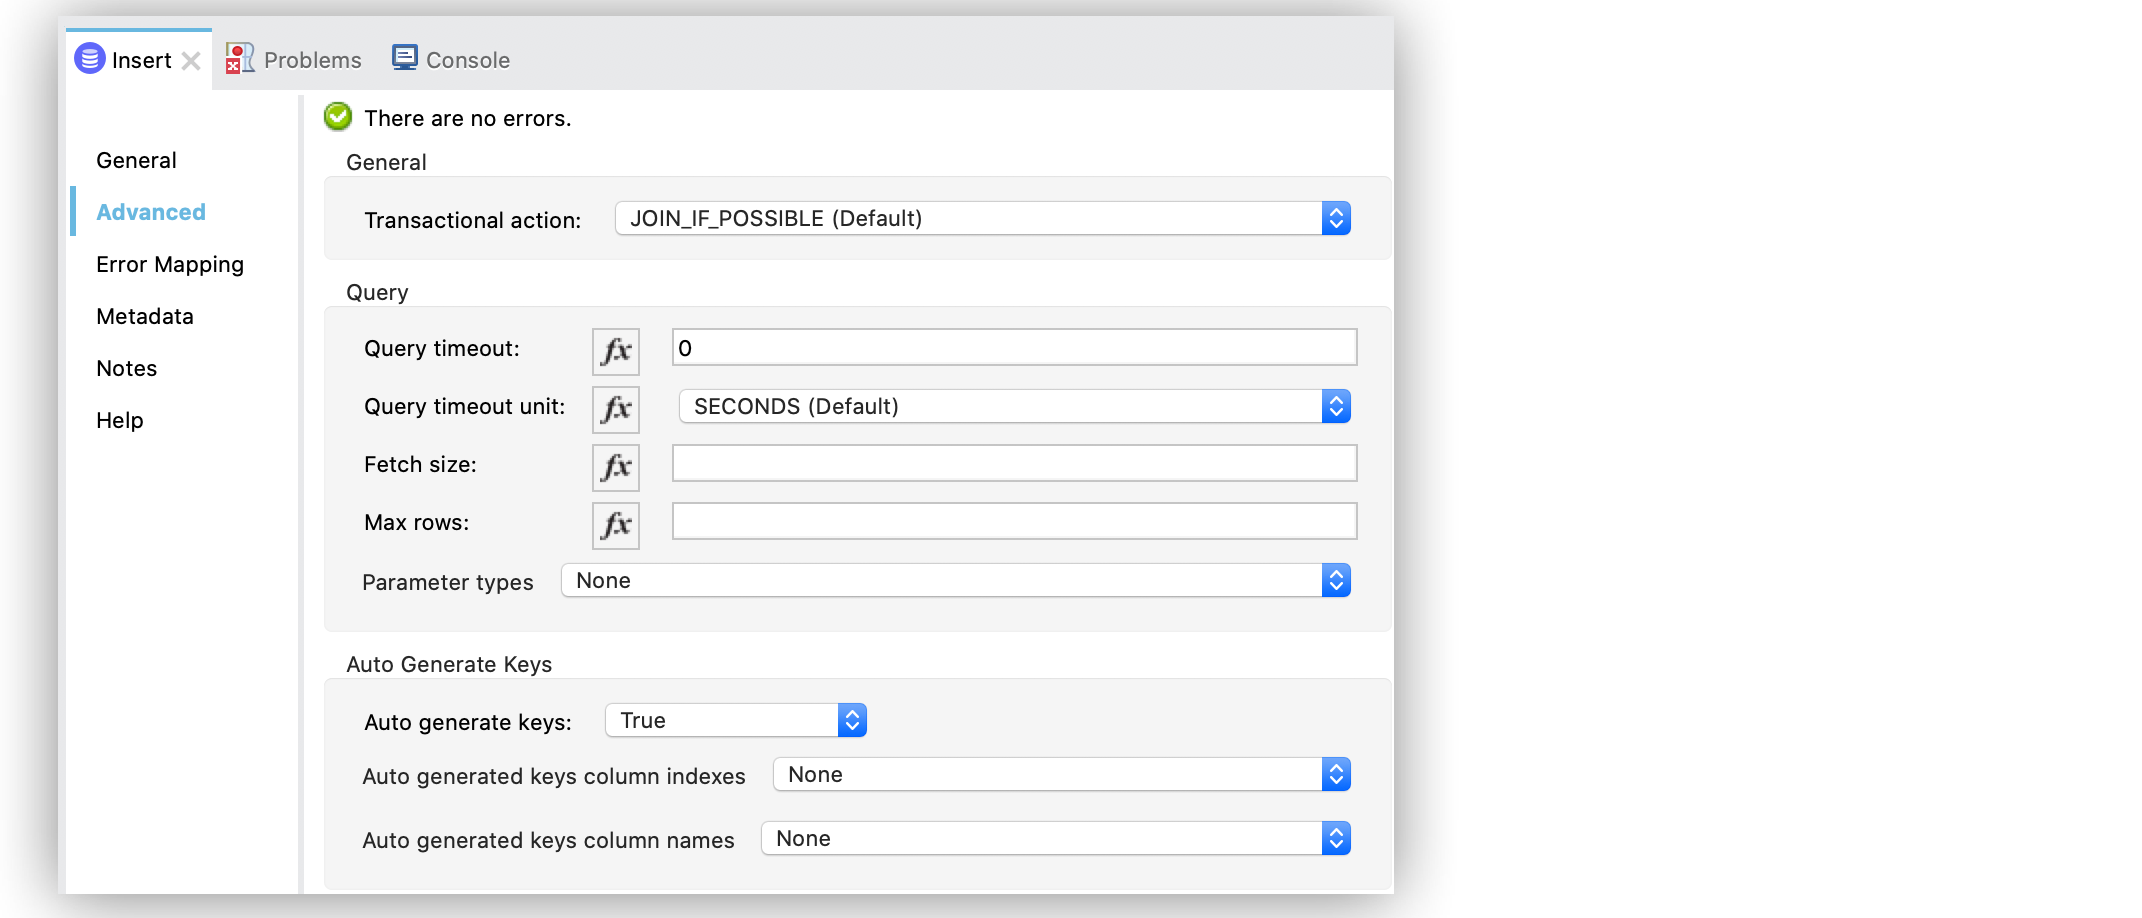Click the fx expression icon for Fetch size

615,467
